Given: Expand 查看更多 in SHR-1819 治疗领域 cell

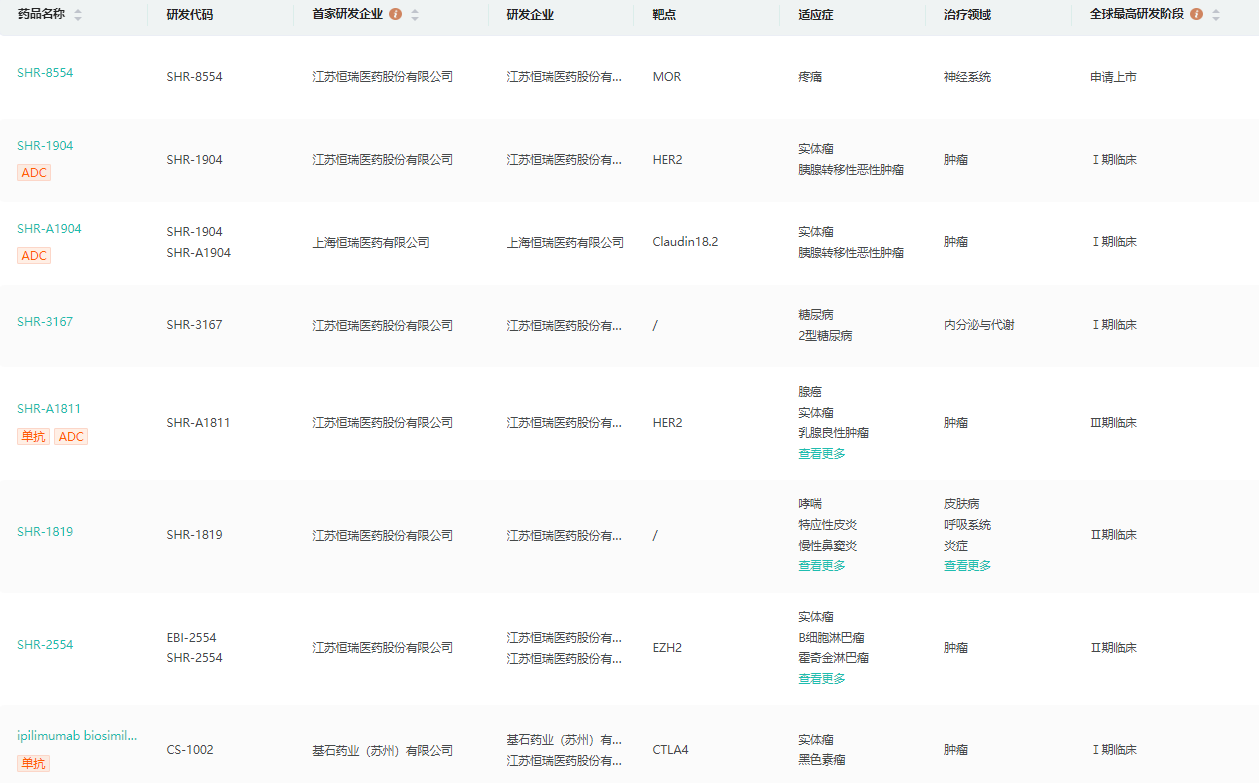Looking at the screenshot, I should click(x=968, y=566).
